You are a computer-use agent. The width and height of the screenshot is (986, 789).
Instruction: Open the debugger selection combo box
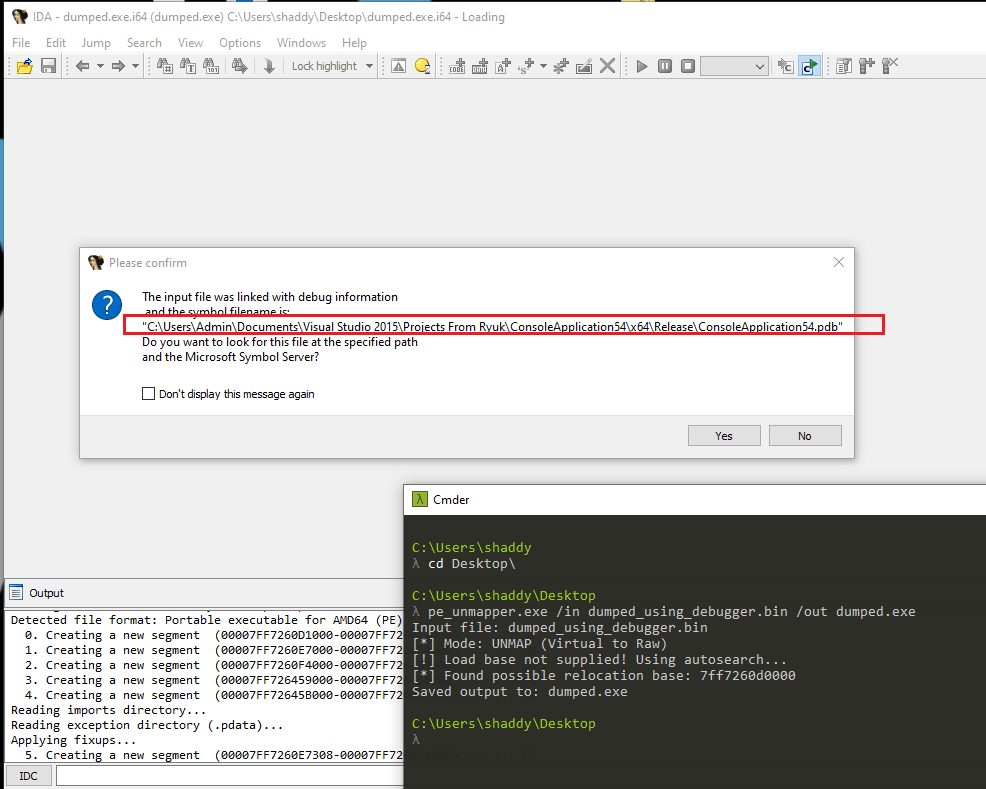coord(734,66)
